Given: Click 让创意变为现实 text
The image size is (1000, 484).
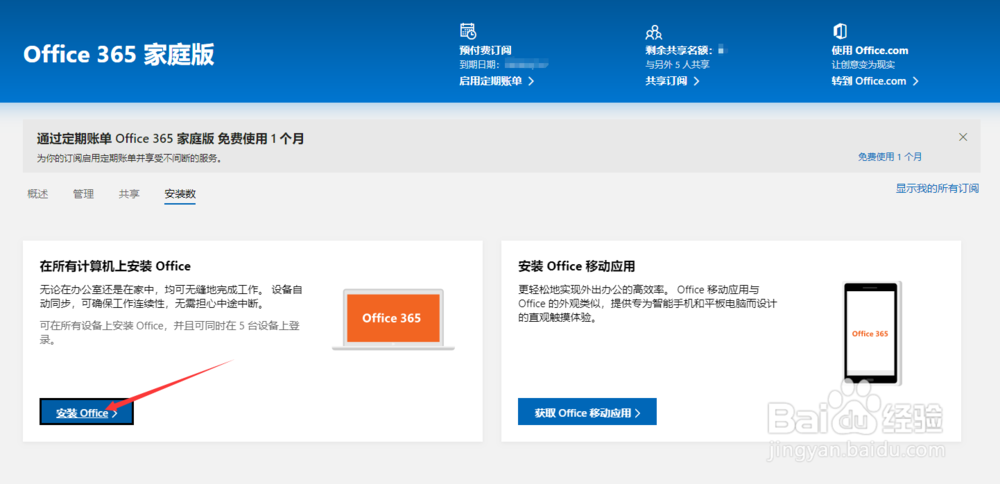Looking at the screenshot, I should [864, 64].
